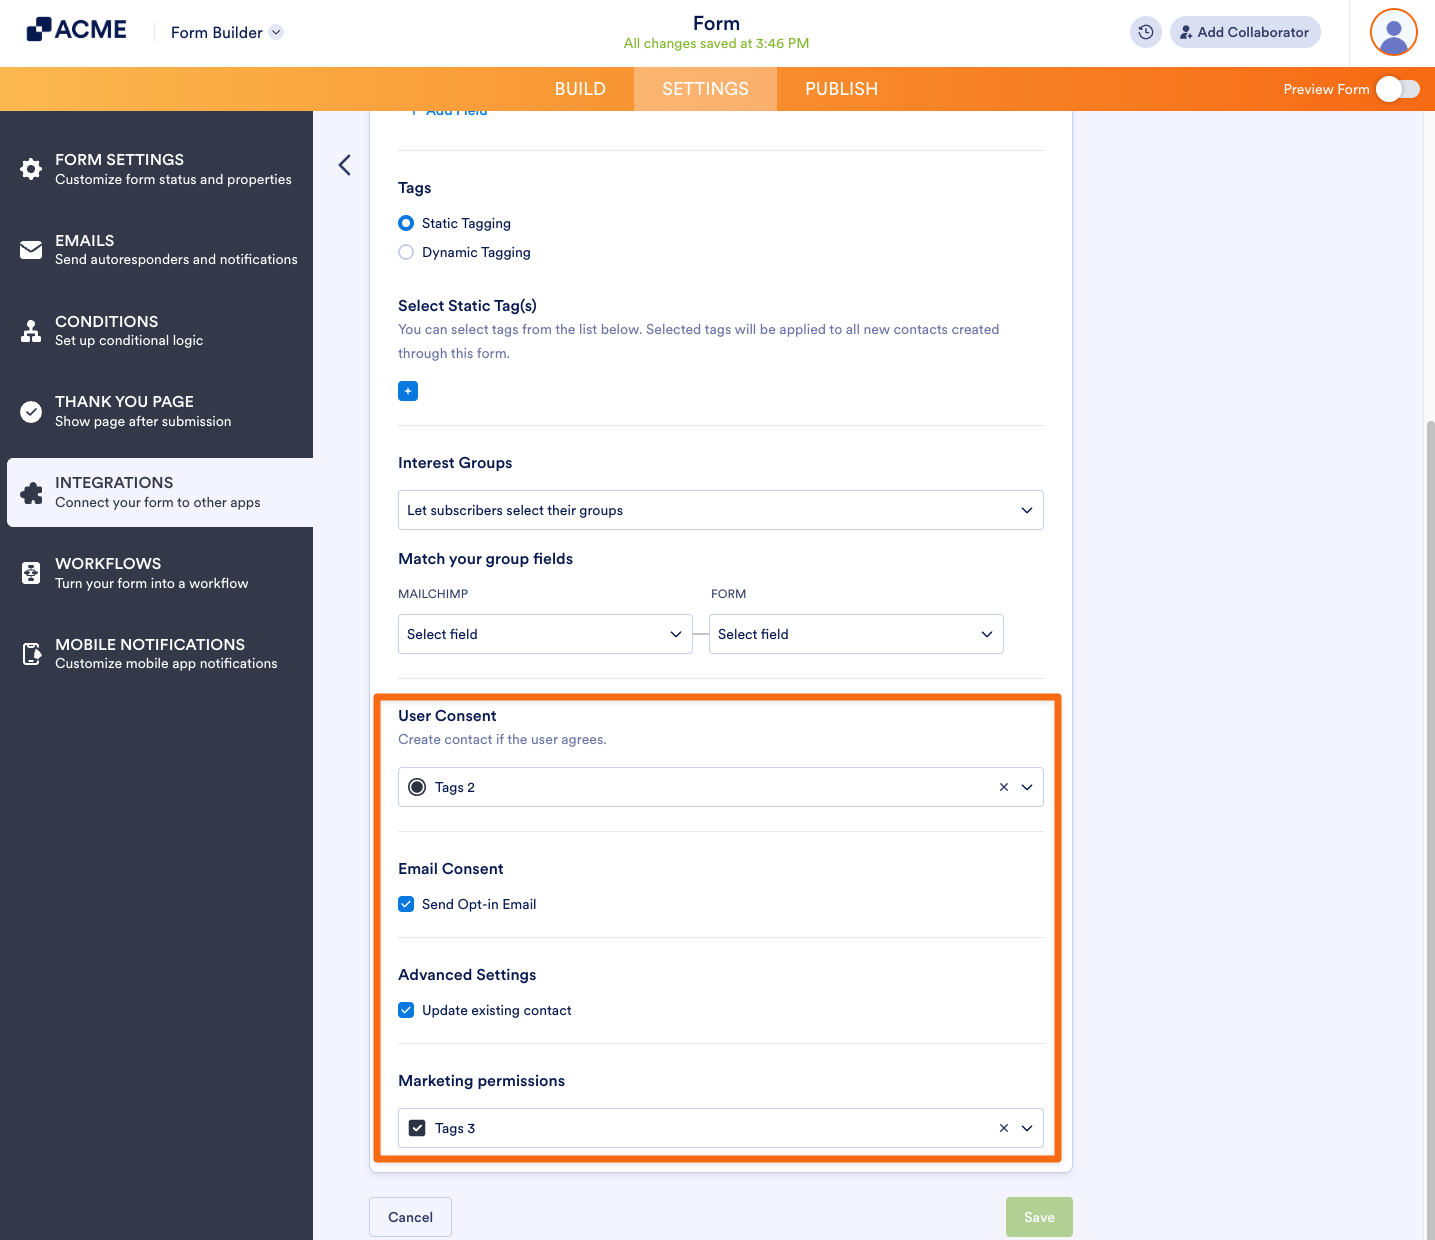
Task: Switch to the PUBLISH tab
Action: 841,89
